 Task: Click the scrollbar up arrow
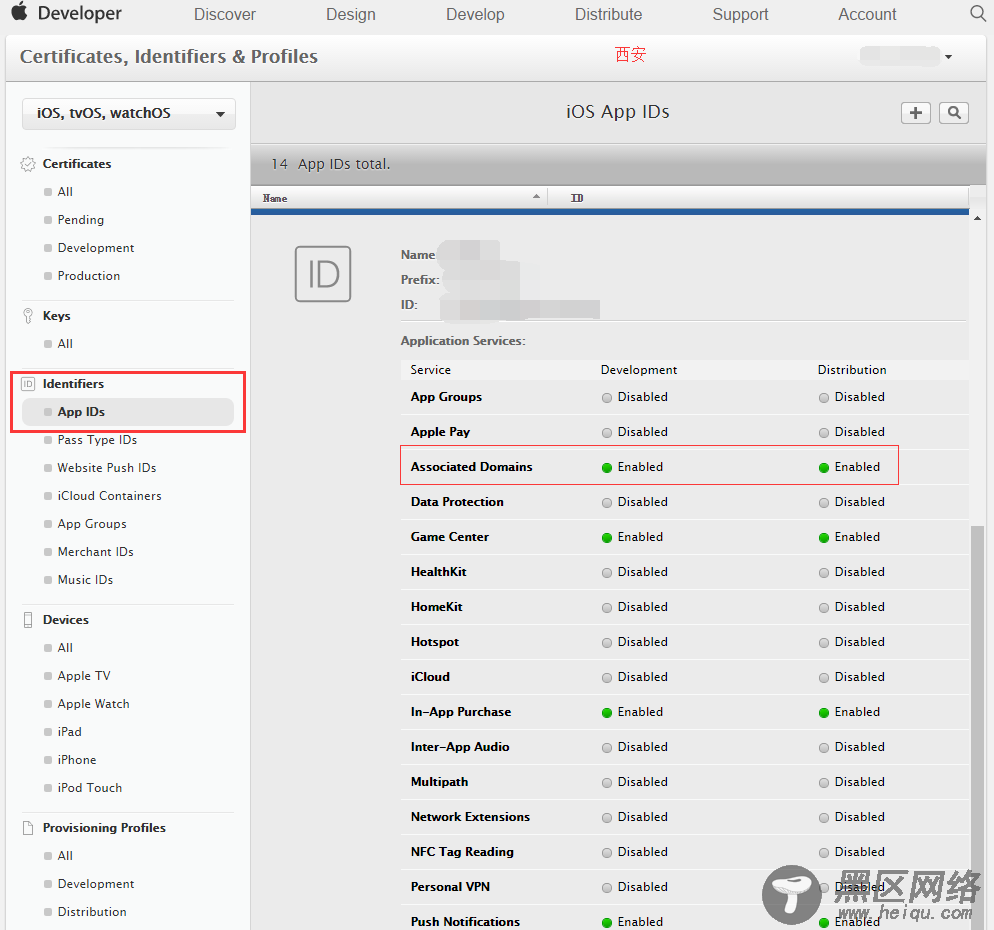click(978, 219)
